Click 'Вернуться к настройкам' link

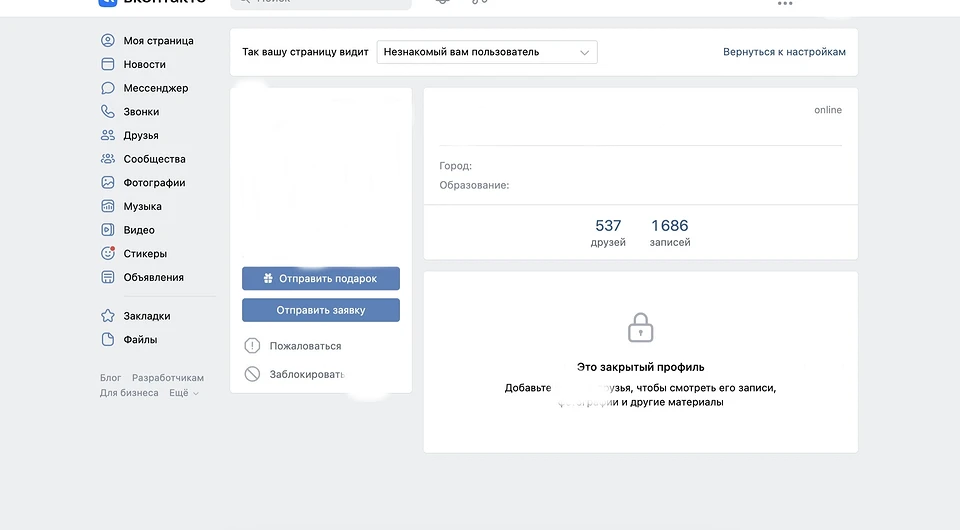[x=784, y=52]
